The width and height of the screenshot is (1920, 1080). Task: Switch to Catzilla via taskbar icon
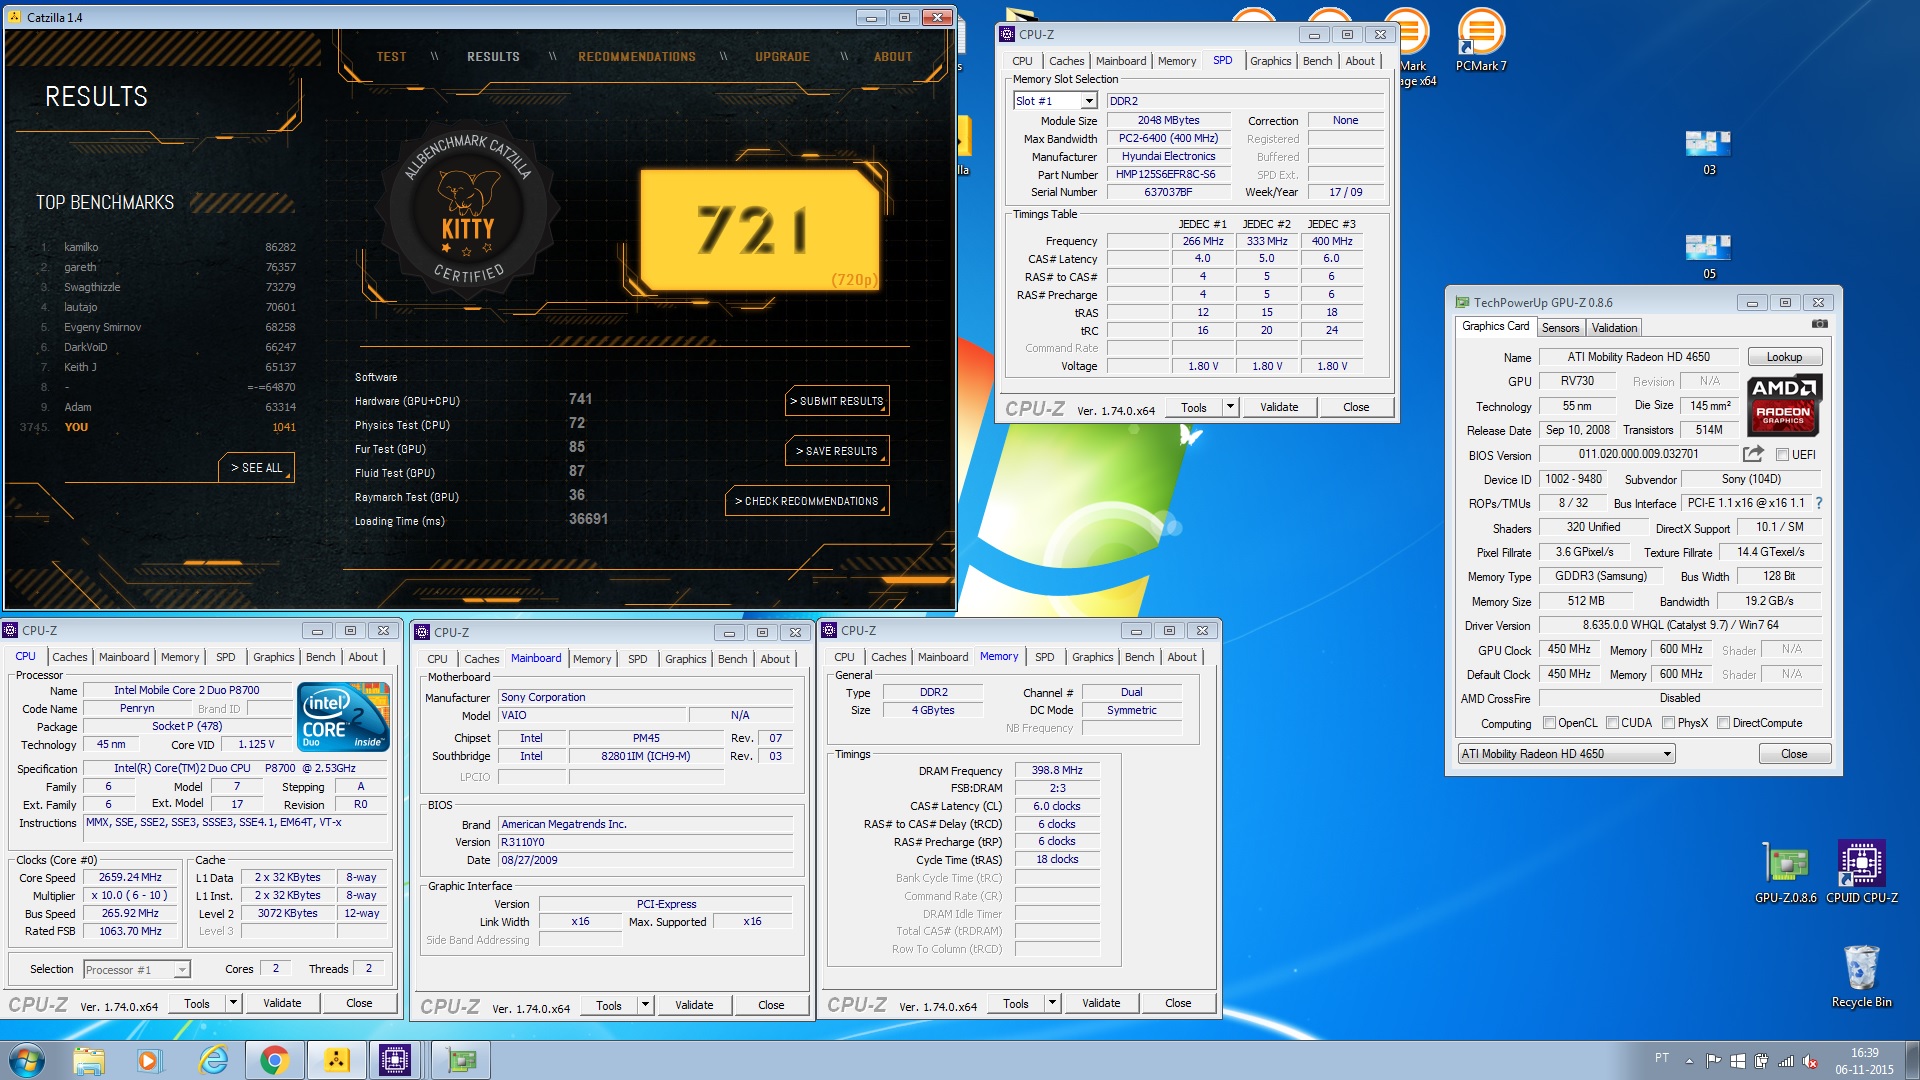(x=336, y=1060)
